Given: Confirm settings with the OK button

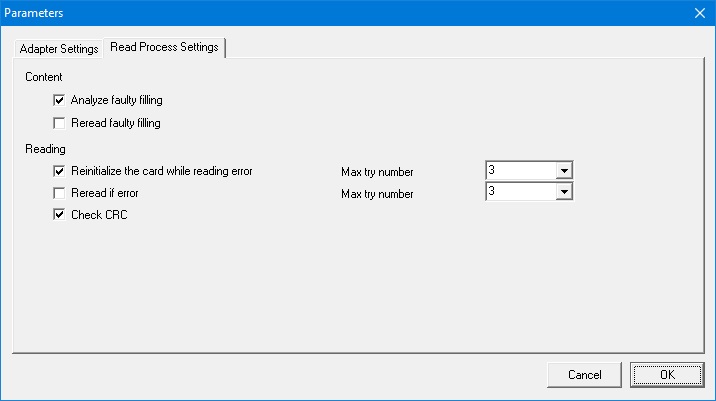Looking at the screenshot, I should point(667,375).
